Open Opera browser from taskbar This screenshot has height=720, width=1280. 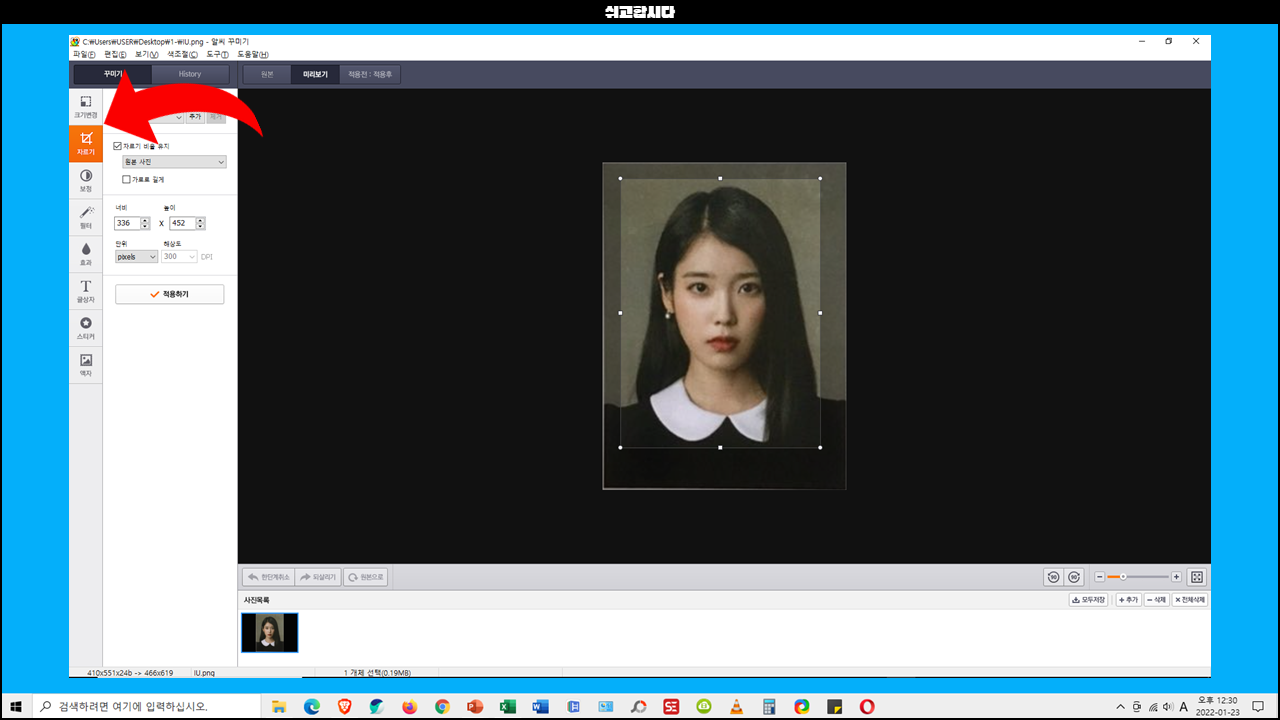(x=867, y=706)
